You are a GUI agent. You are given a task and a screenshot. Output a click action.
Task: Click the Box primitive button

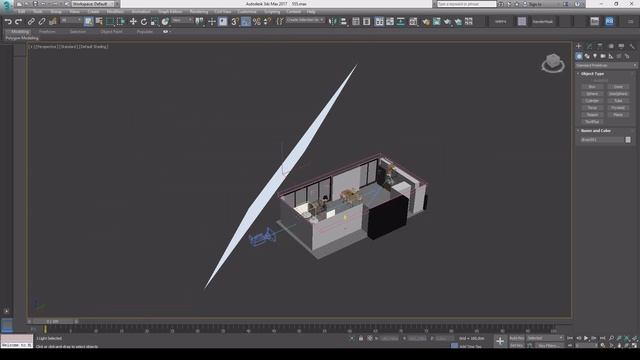[592, 87]
